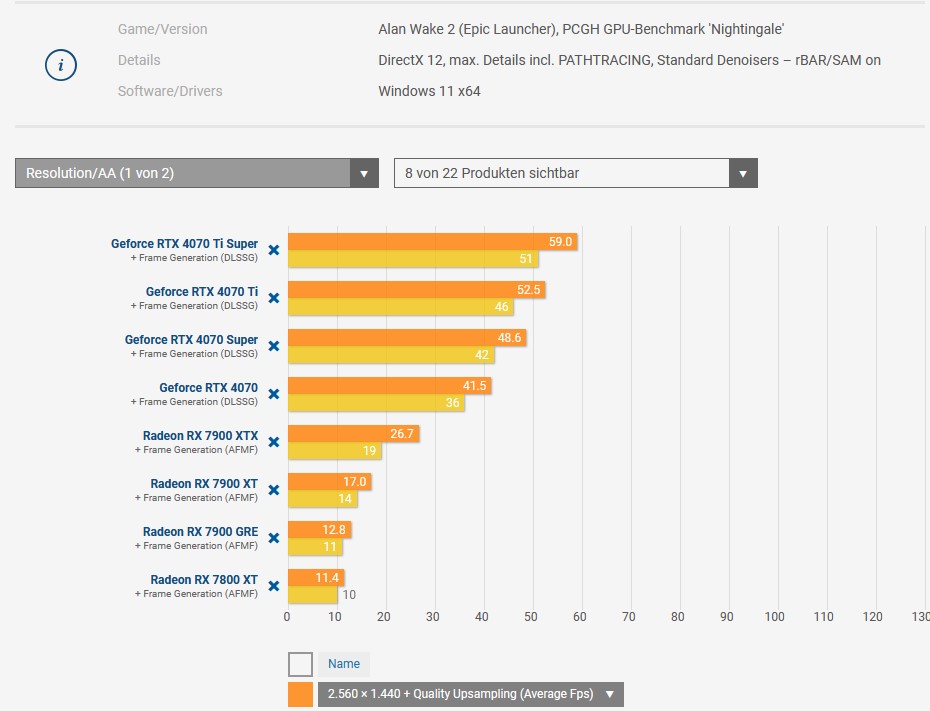Click arrow of Produkten sichtbar dropdown

coord(743,173)
